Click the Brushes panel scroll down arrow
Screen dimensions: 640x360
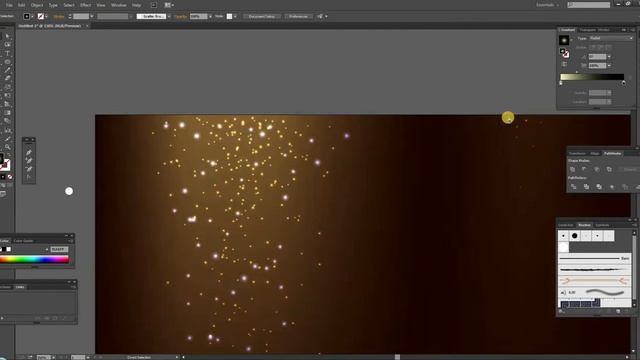click(x=634, y=305)
